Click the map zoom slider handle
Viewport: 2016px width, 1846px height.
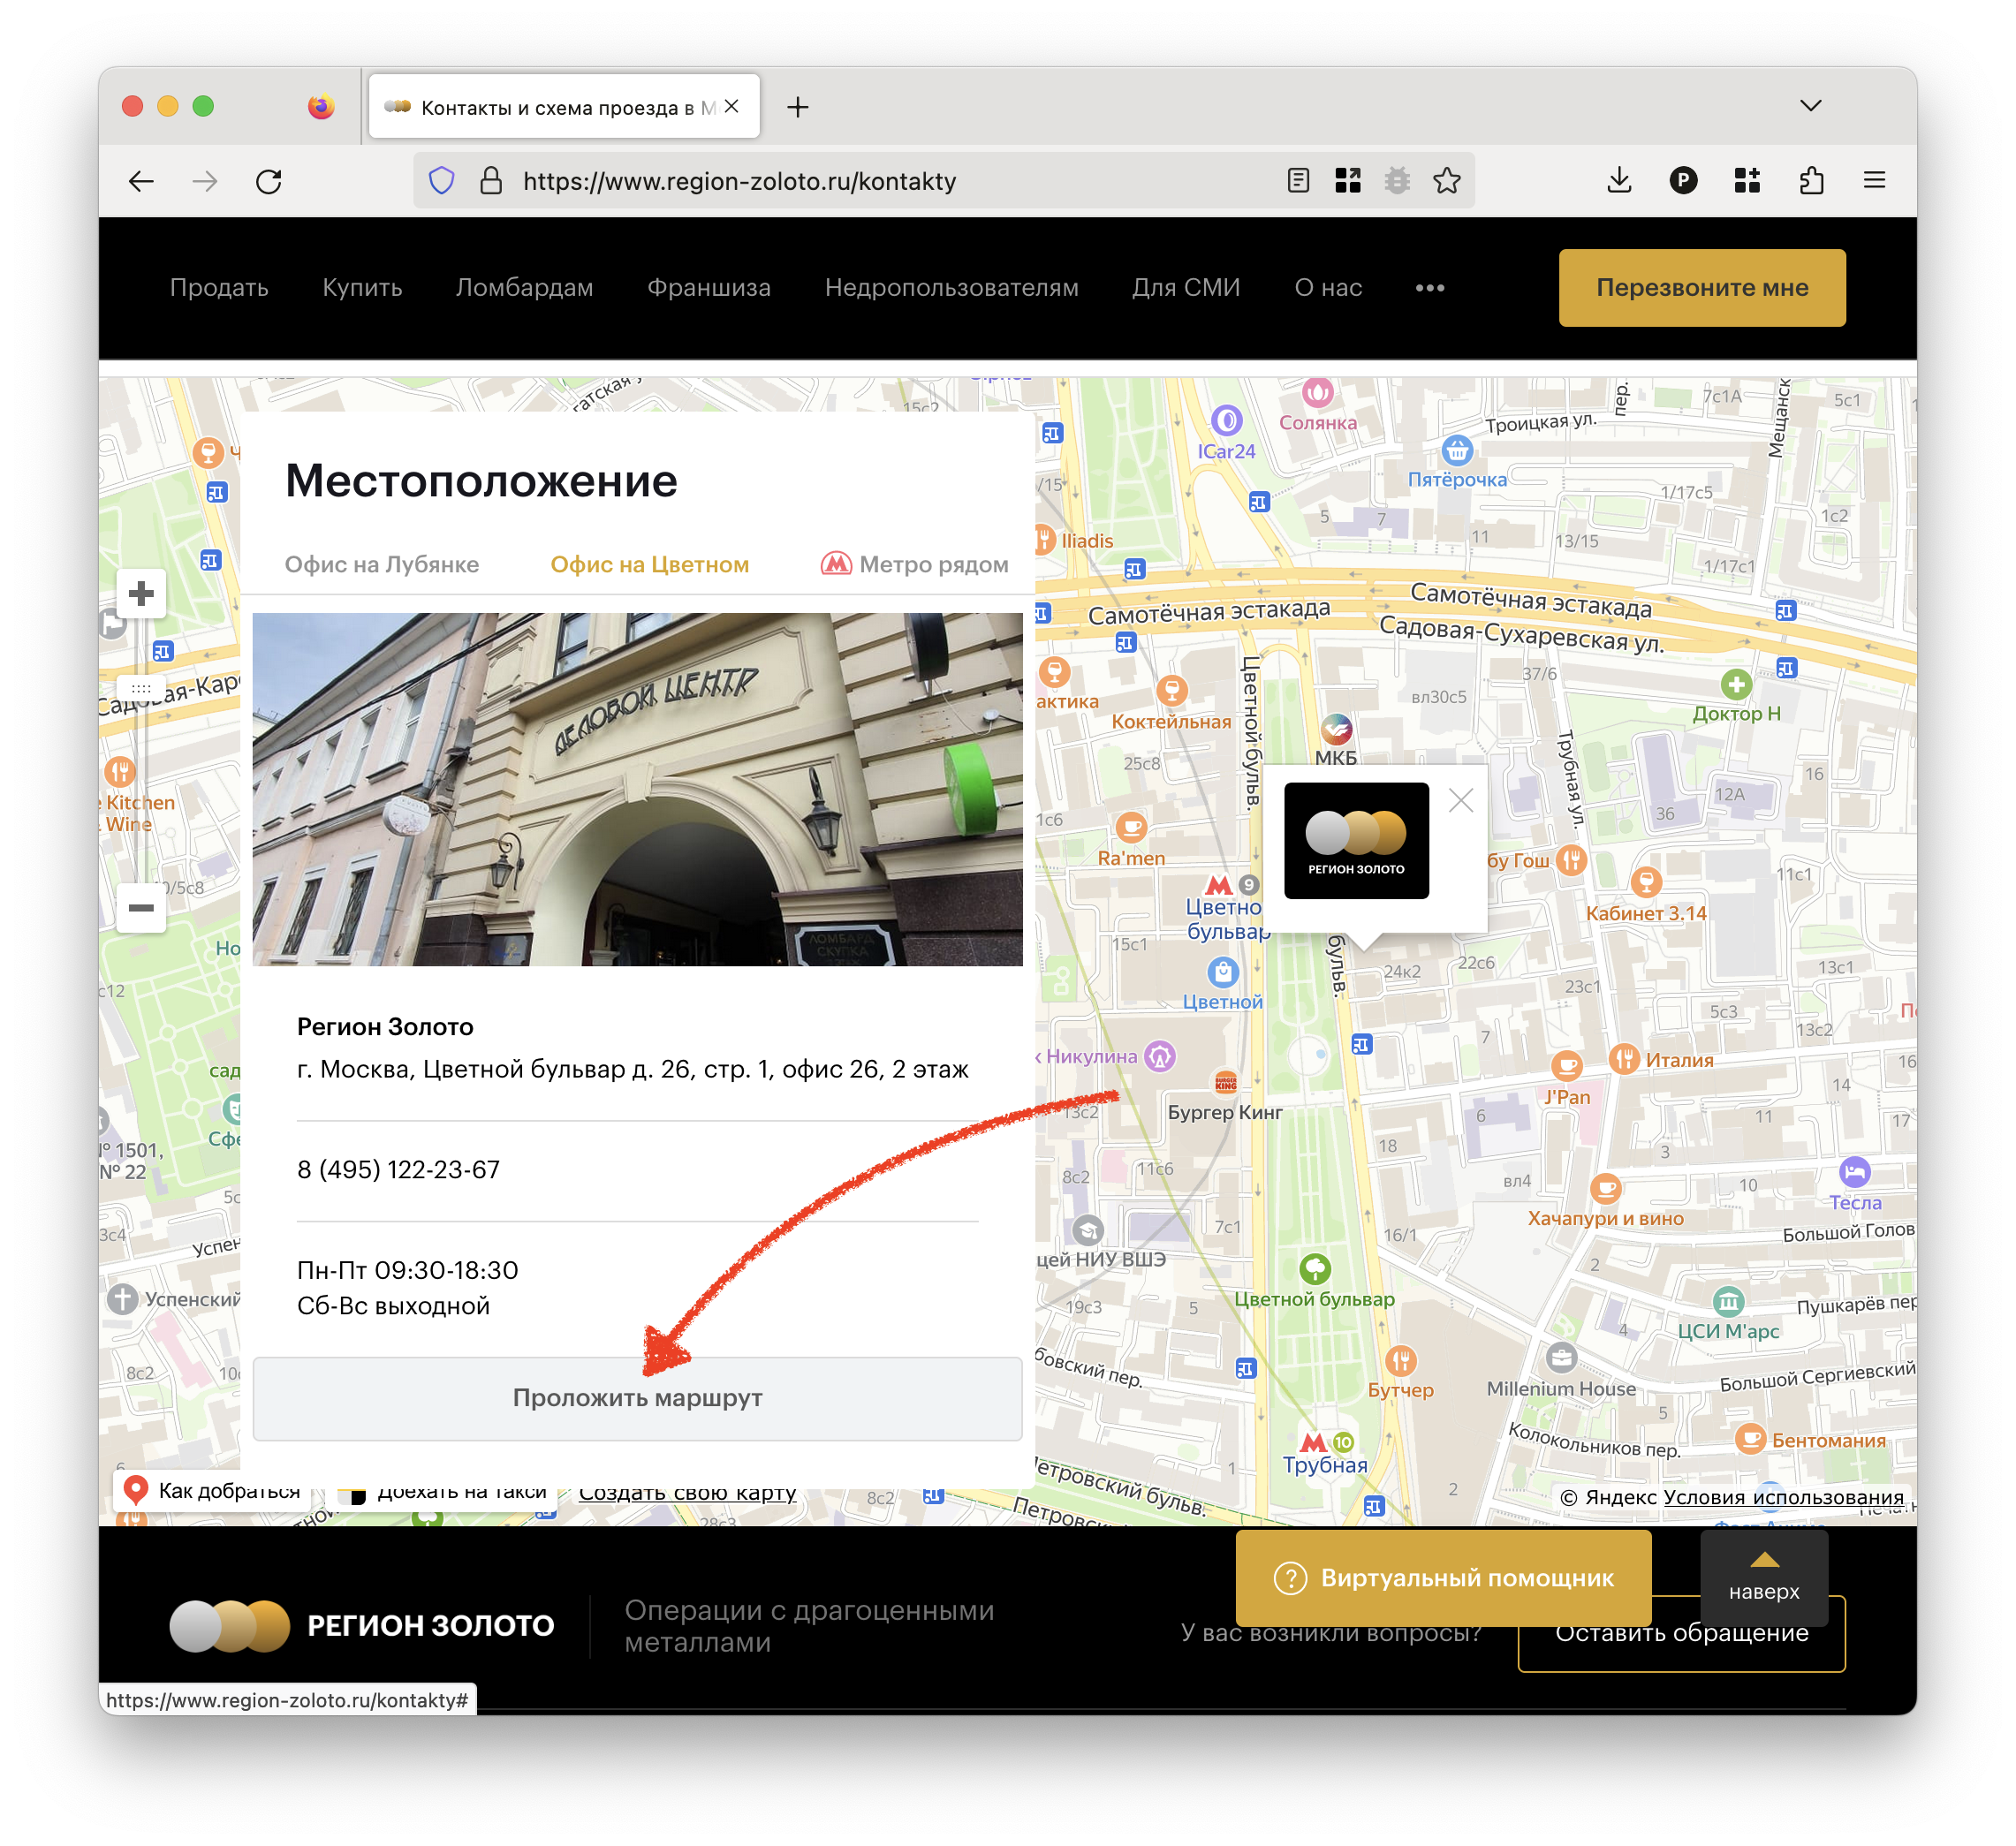coord(141,688)
